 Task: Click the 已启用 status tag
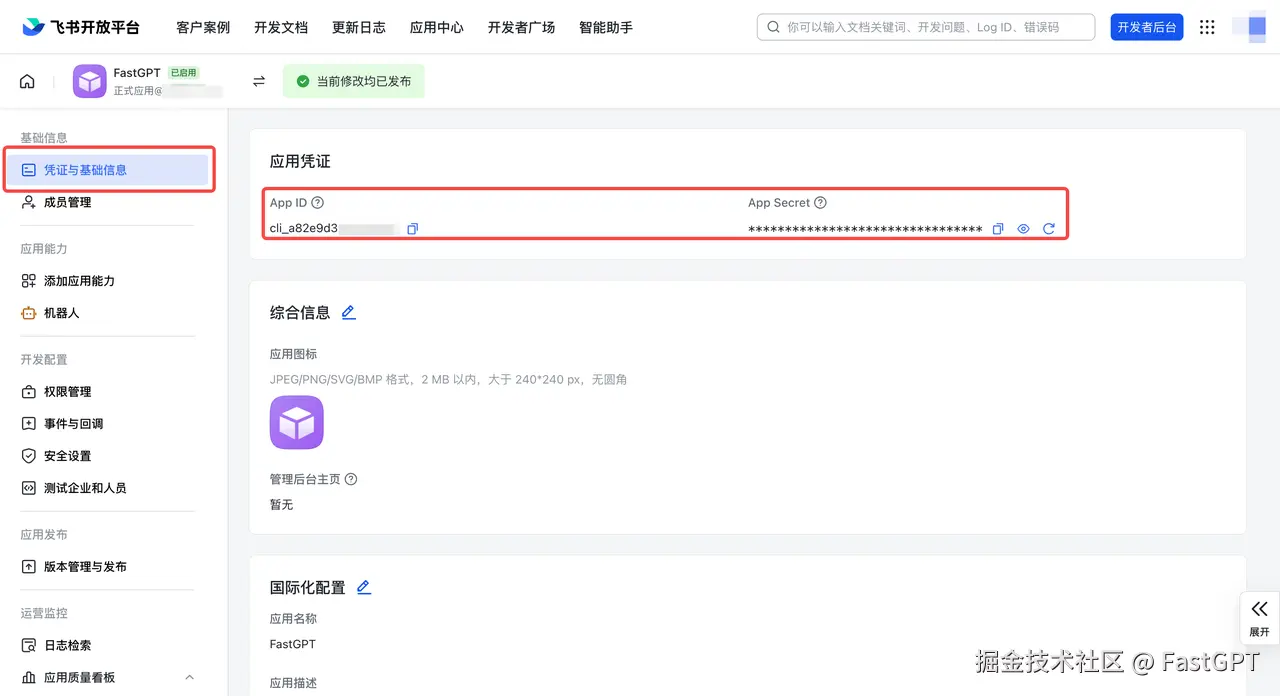click(x=183, y=73)
